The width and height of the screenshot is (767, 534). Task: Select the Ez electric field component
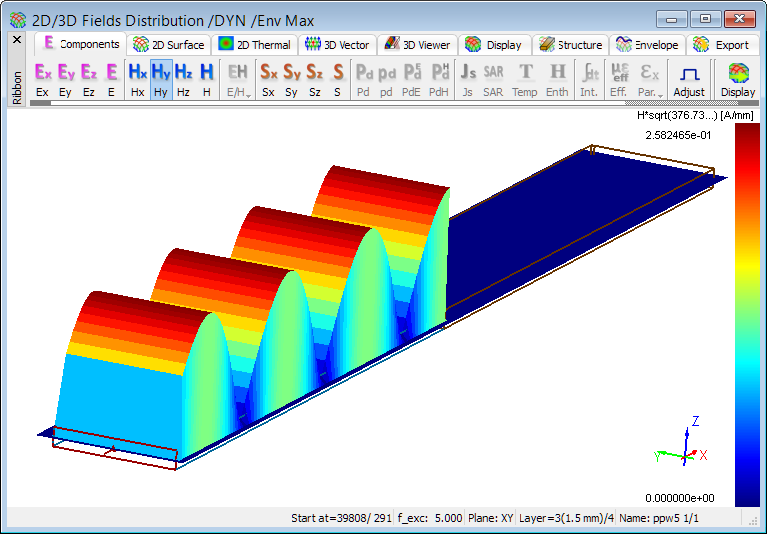(x=88, y=79)
